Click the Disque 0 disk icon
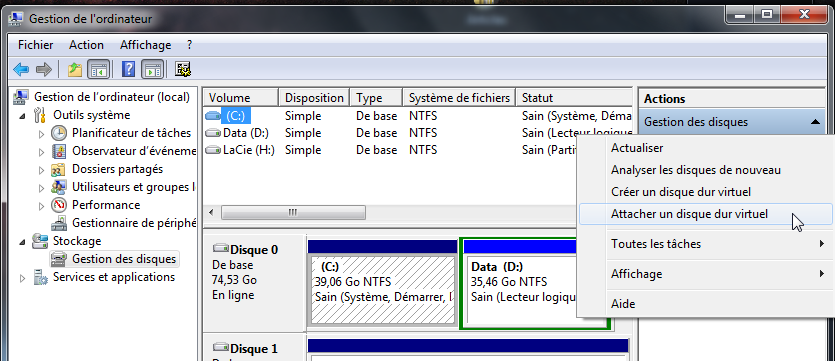835x361 pixels. [220, 249]
